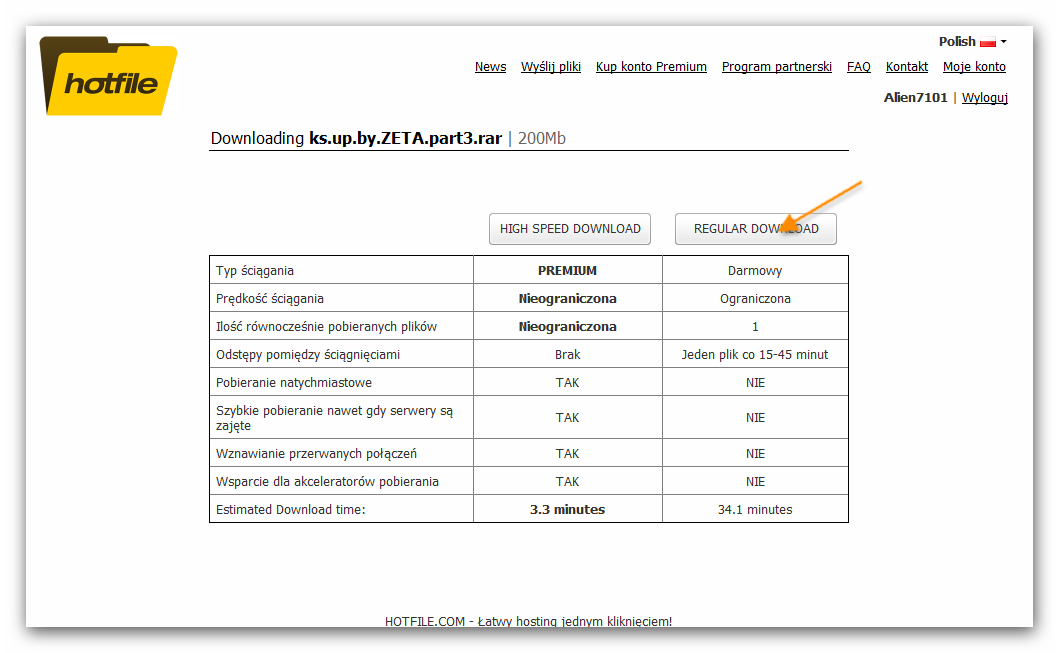This screenshot has height=653, width=1059.
Task: Click the 'Typ ściągania' row label
Action: pos(255,271)
